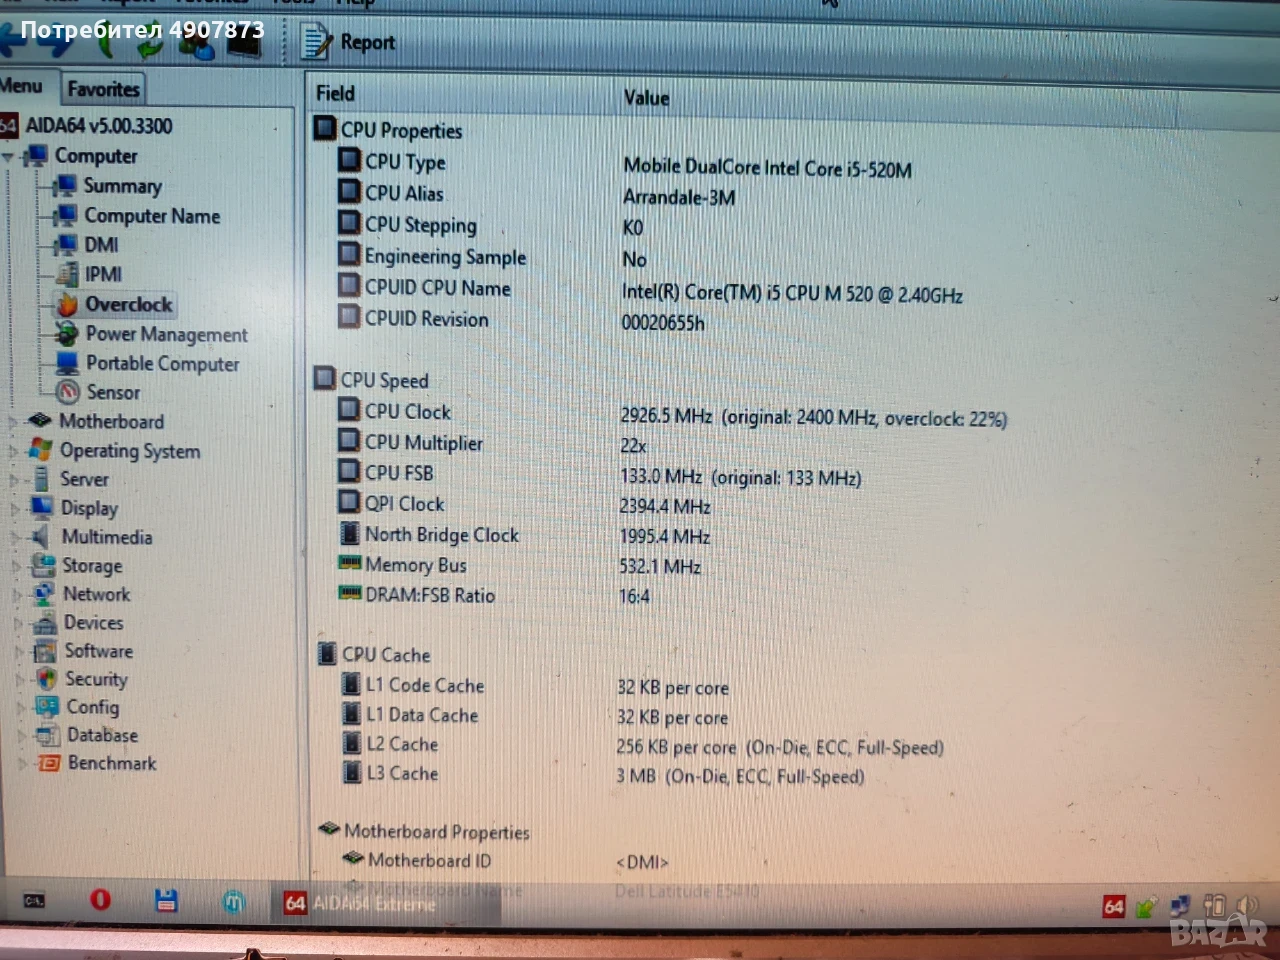Select the Motherboard Properties group header
Viewport: 1280px width, 960px height.
pyautogui.click(x=436, y=831)
